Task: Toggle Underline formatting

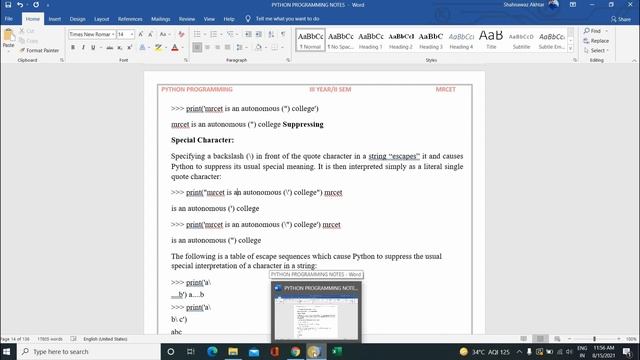Action: tap(93, 48)
